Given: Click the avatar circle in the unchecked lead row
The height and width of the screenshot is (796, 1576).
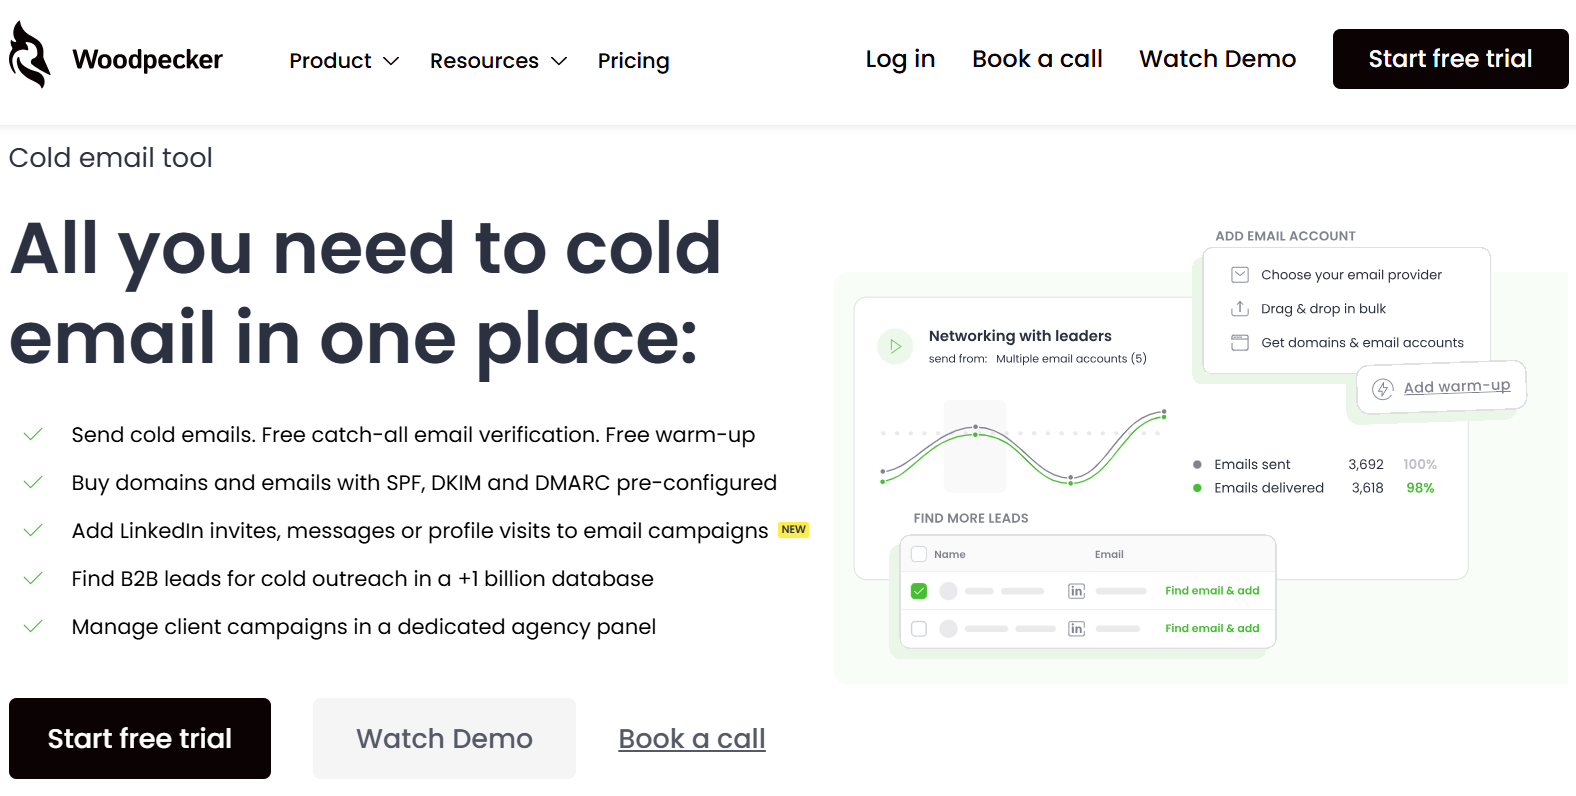Looking at the screenshot, I should 948,629.
